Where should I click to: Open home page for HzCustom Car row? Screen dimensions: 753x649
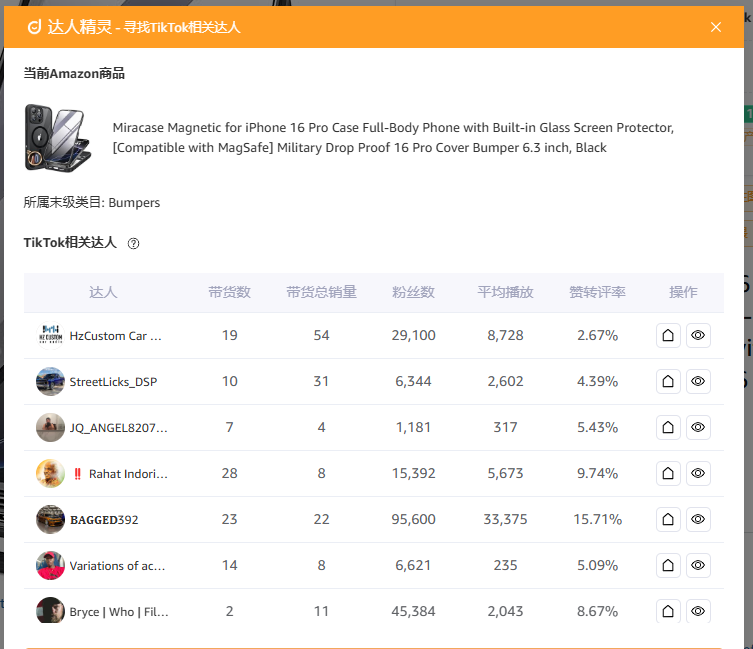[668, 336]
